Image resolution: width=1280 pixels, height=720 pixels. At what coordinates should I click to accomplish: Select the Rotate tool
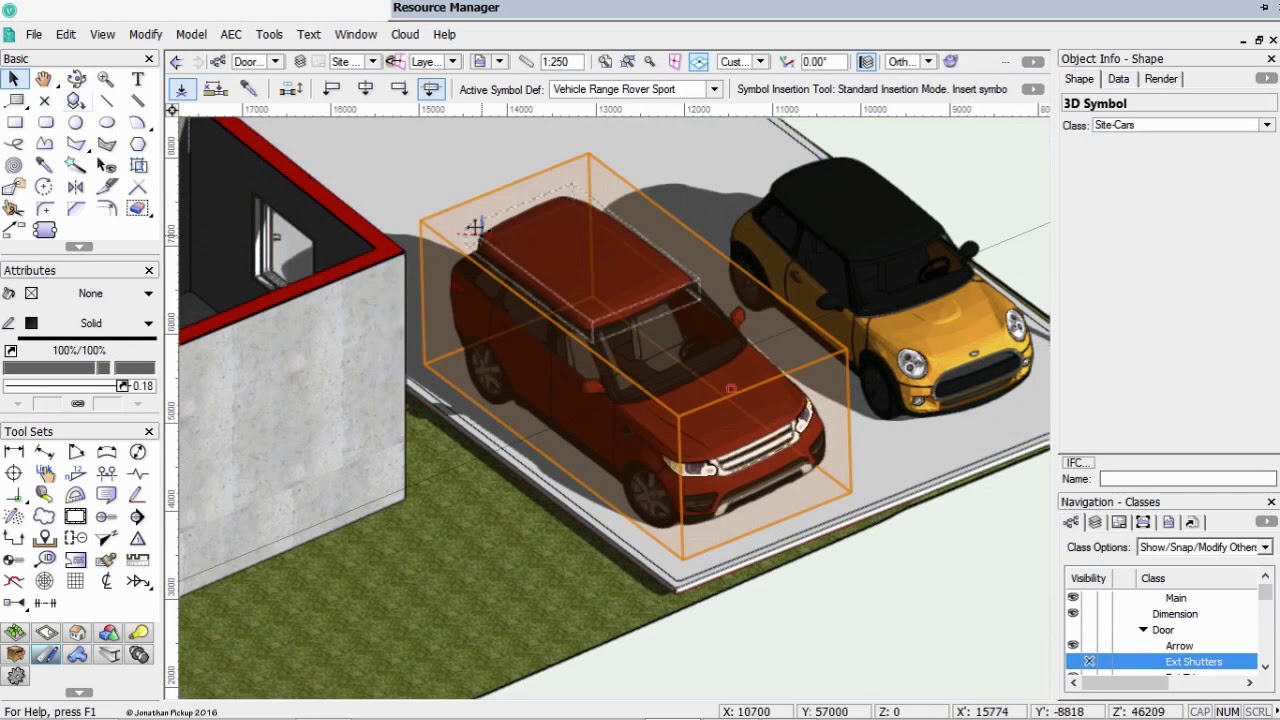(x=45, y=187)
